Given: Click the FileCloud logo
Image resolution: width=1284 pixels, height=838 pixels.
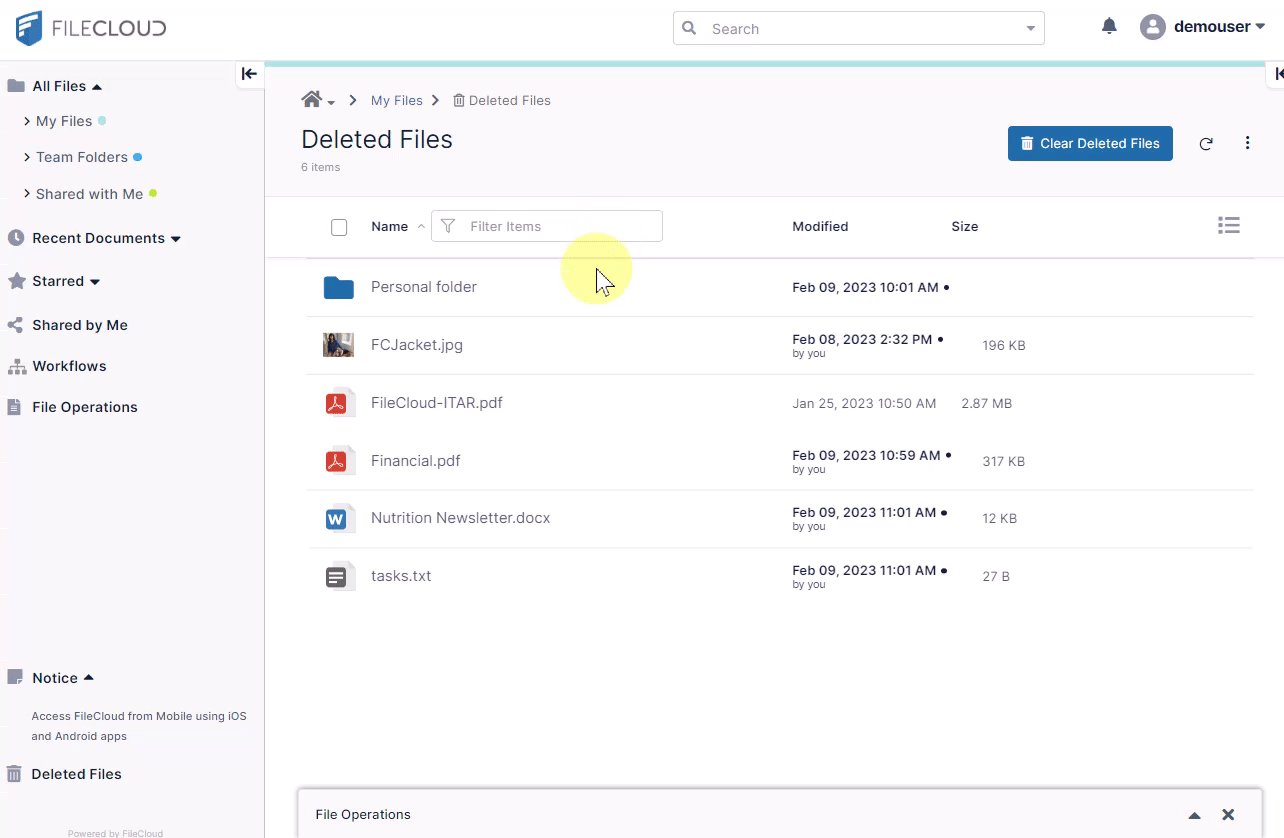Looking at the screenshot, I should click(91, 28).
